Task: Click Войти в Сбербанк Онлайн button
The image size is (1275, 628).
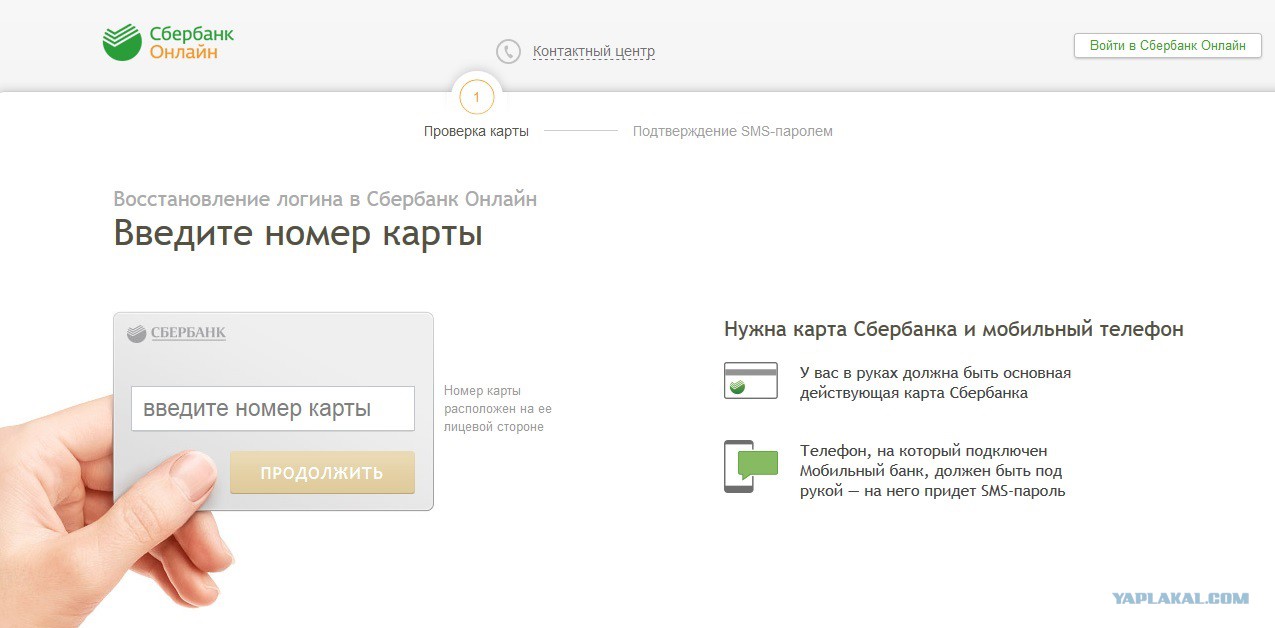Action: tap(1167, 45)
